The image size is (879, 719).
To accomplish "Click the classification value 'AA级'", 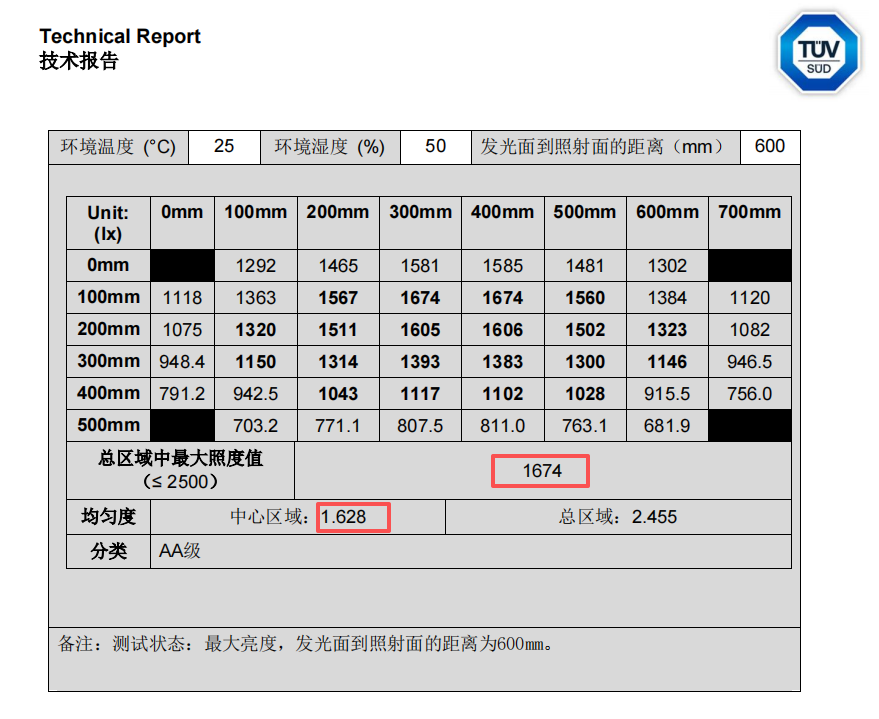I will point(179,551).
